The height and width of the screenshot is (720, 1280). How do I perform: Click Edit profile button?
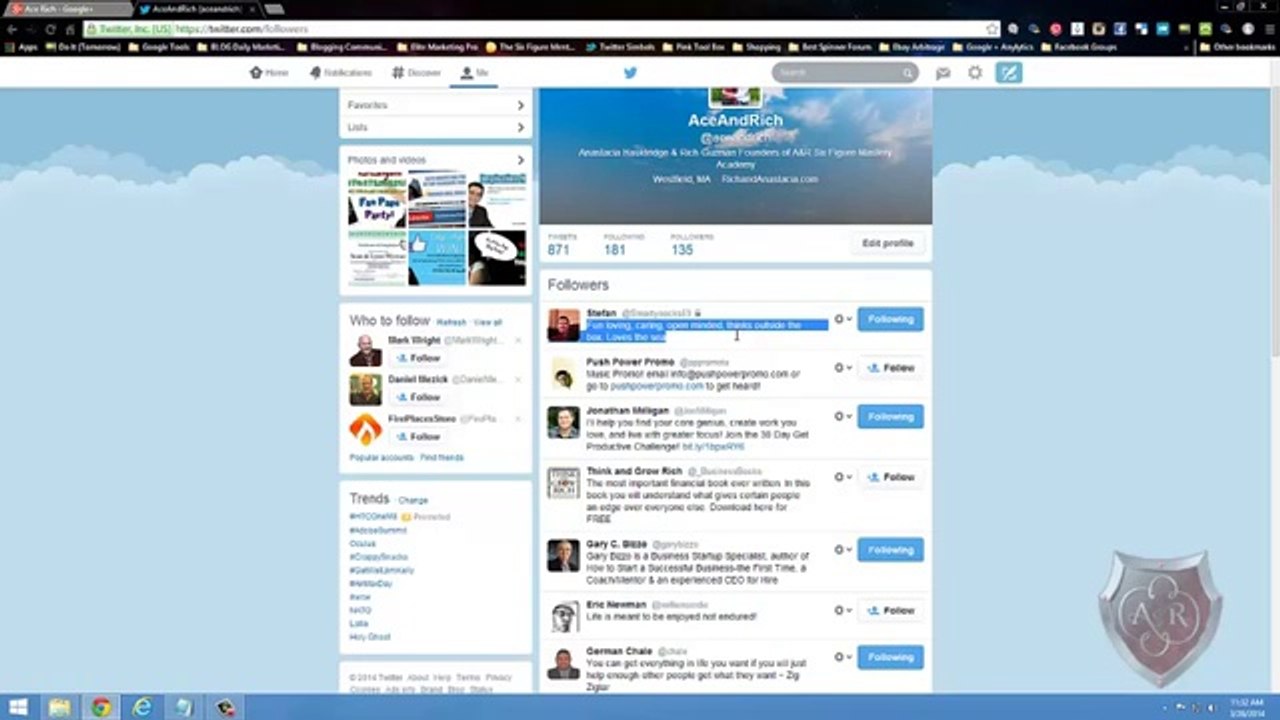click(x=888, y=243)
